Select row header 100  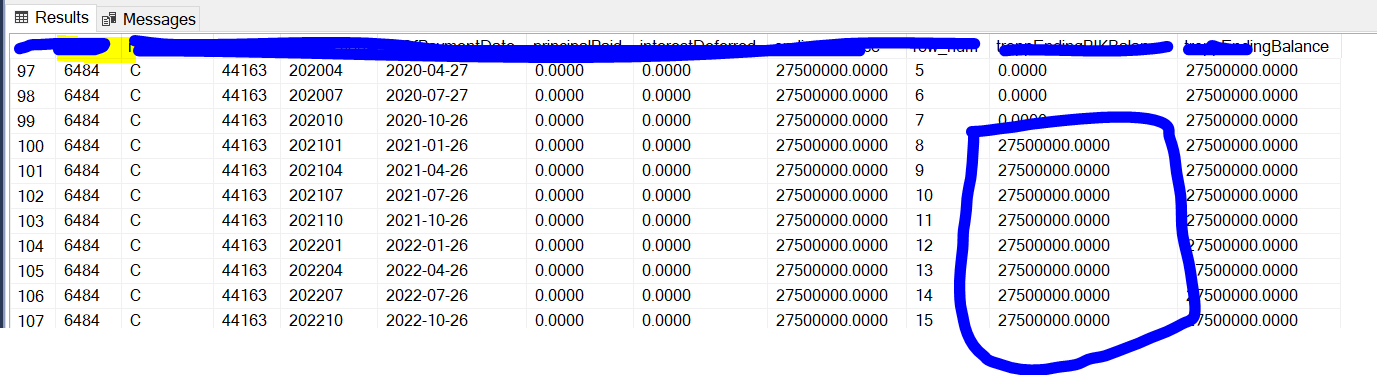click(31, 146)
